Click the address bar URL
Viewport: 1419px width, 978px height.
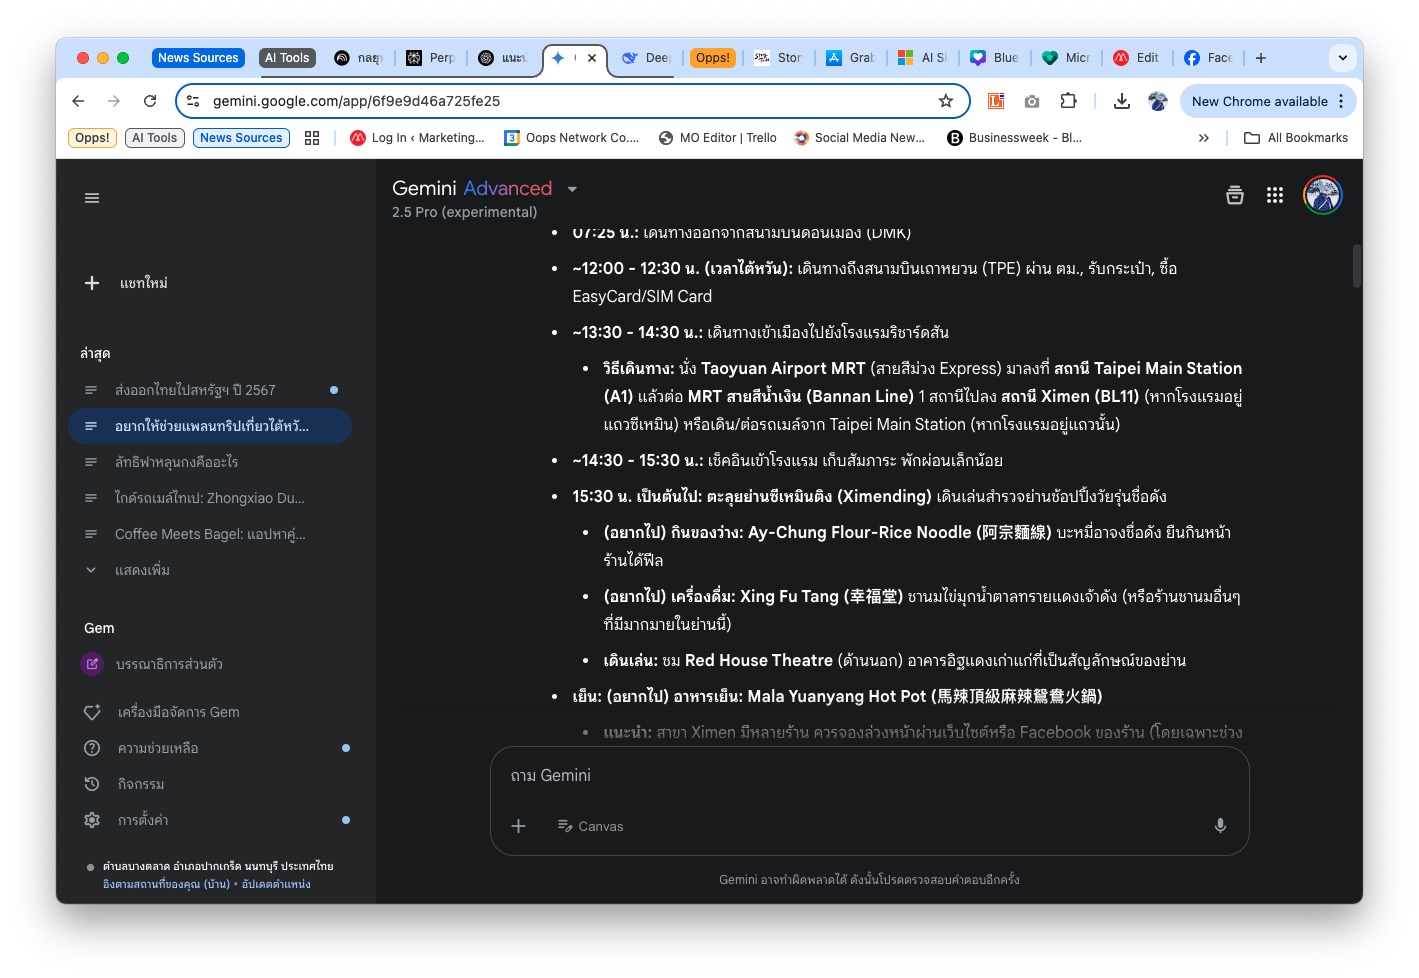[x=356, y=101]
